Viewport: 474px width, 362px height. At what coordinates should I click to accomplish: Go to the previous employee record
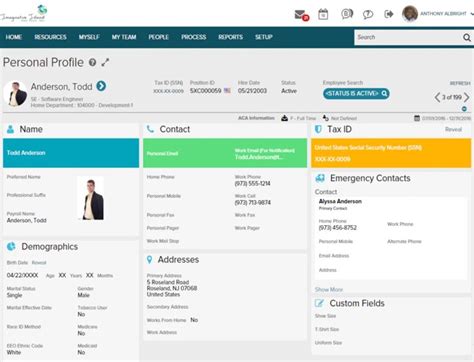pyautogui.click(x=437, y=97)
